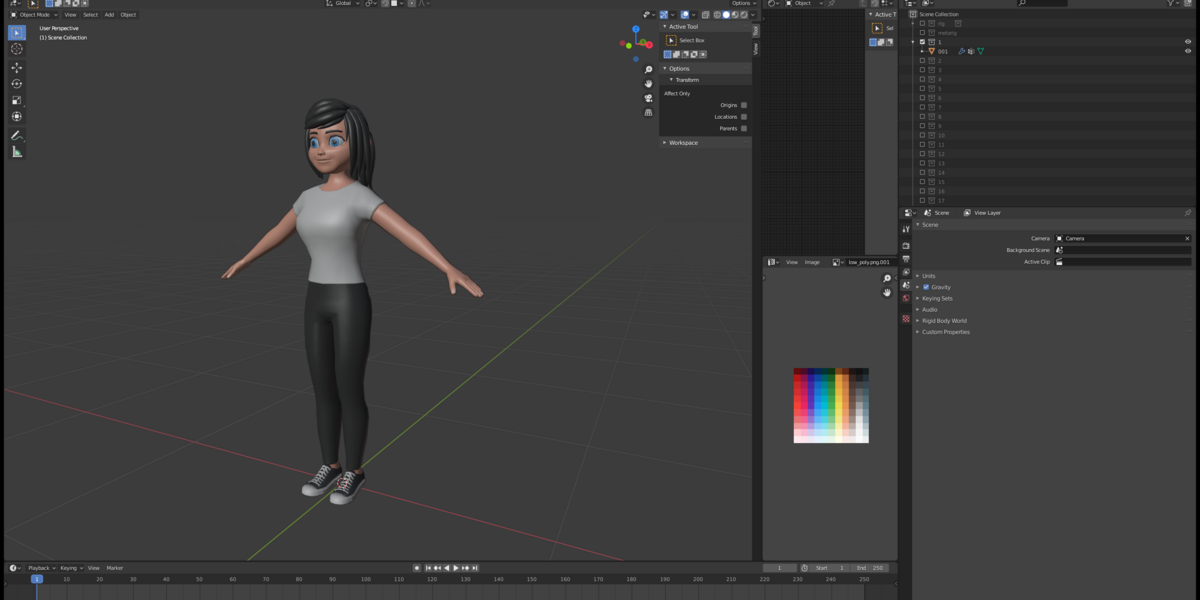The width and height of the screenshot is (1200, 600).
Task: Check collection 2 in the outliner
Action: click(922, 61)
